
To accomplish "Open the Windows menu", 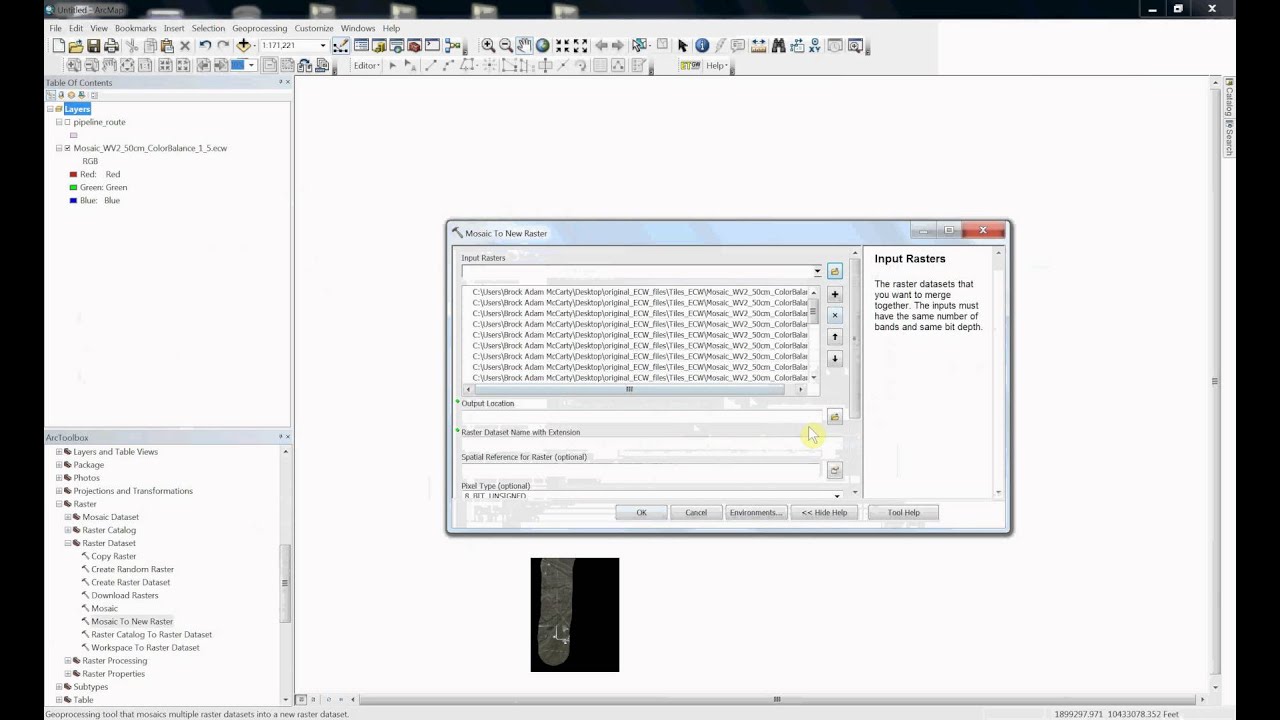I will [x=358, y=28].
